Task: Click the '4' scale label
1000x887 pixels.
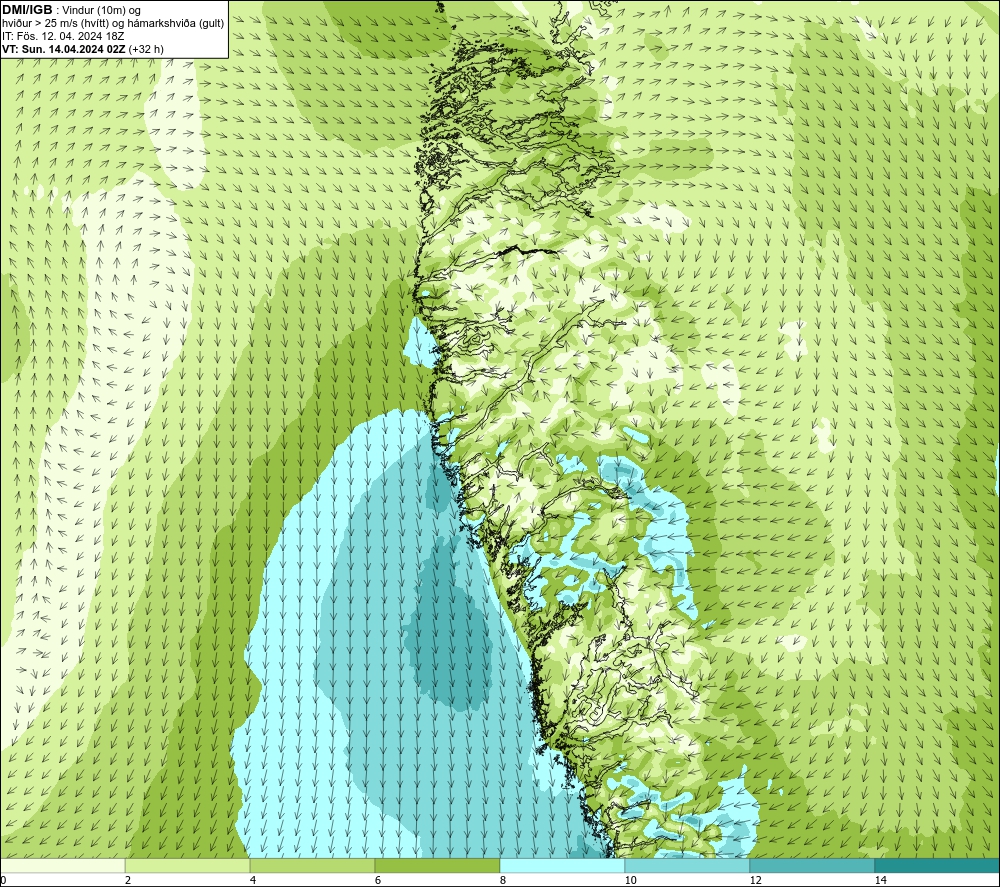Action: coord(253,880)
